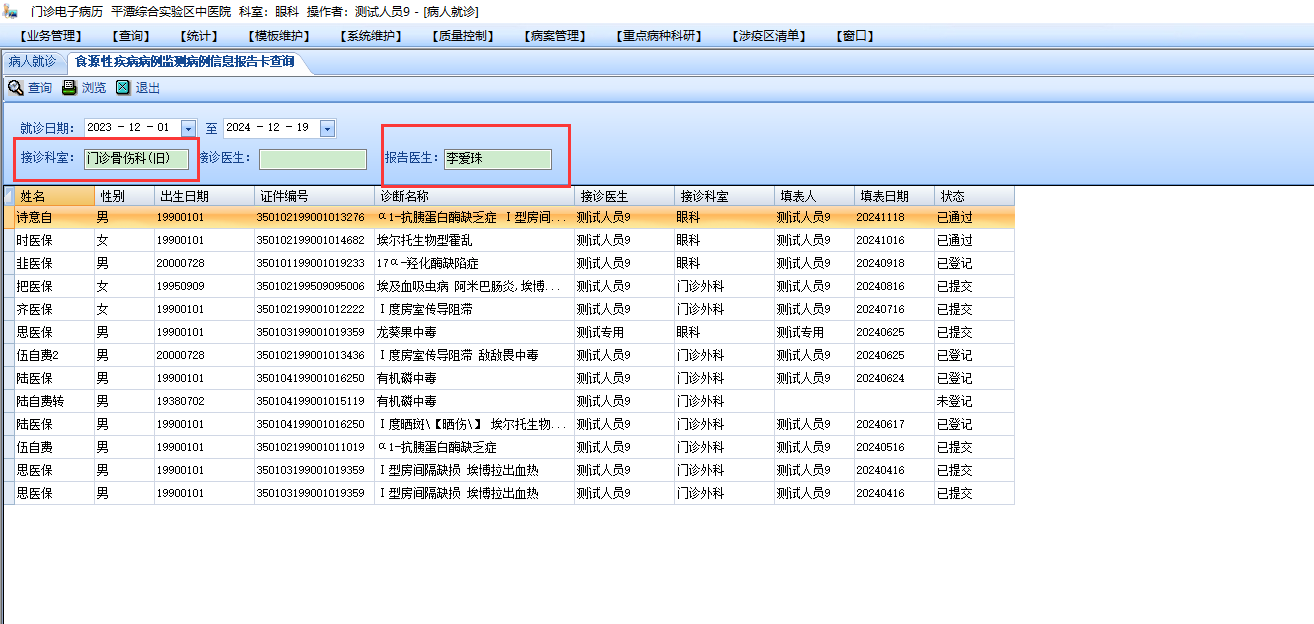Sort by the 诊断名称 column header
The image size is (1314, 624).
click(x=475, y=196)
